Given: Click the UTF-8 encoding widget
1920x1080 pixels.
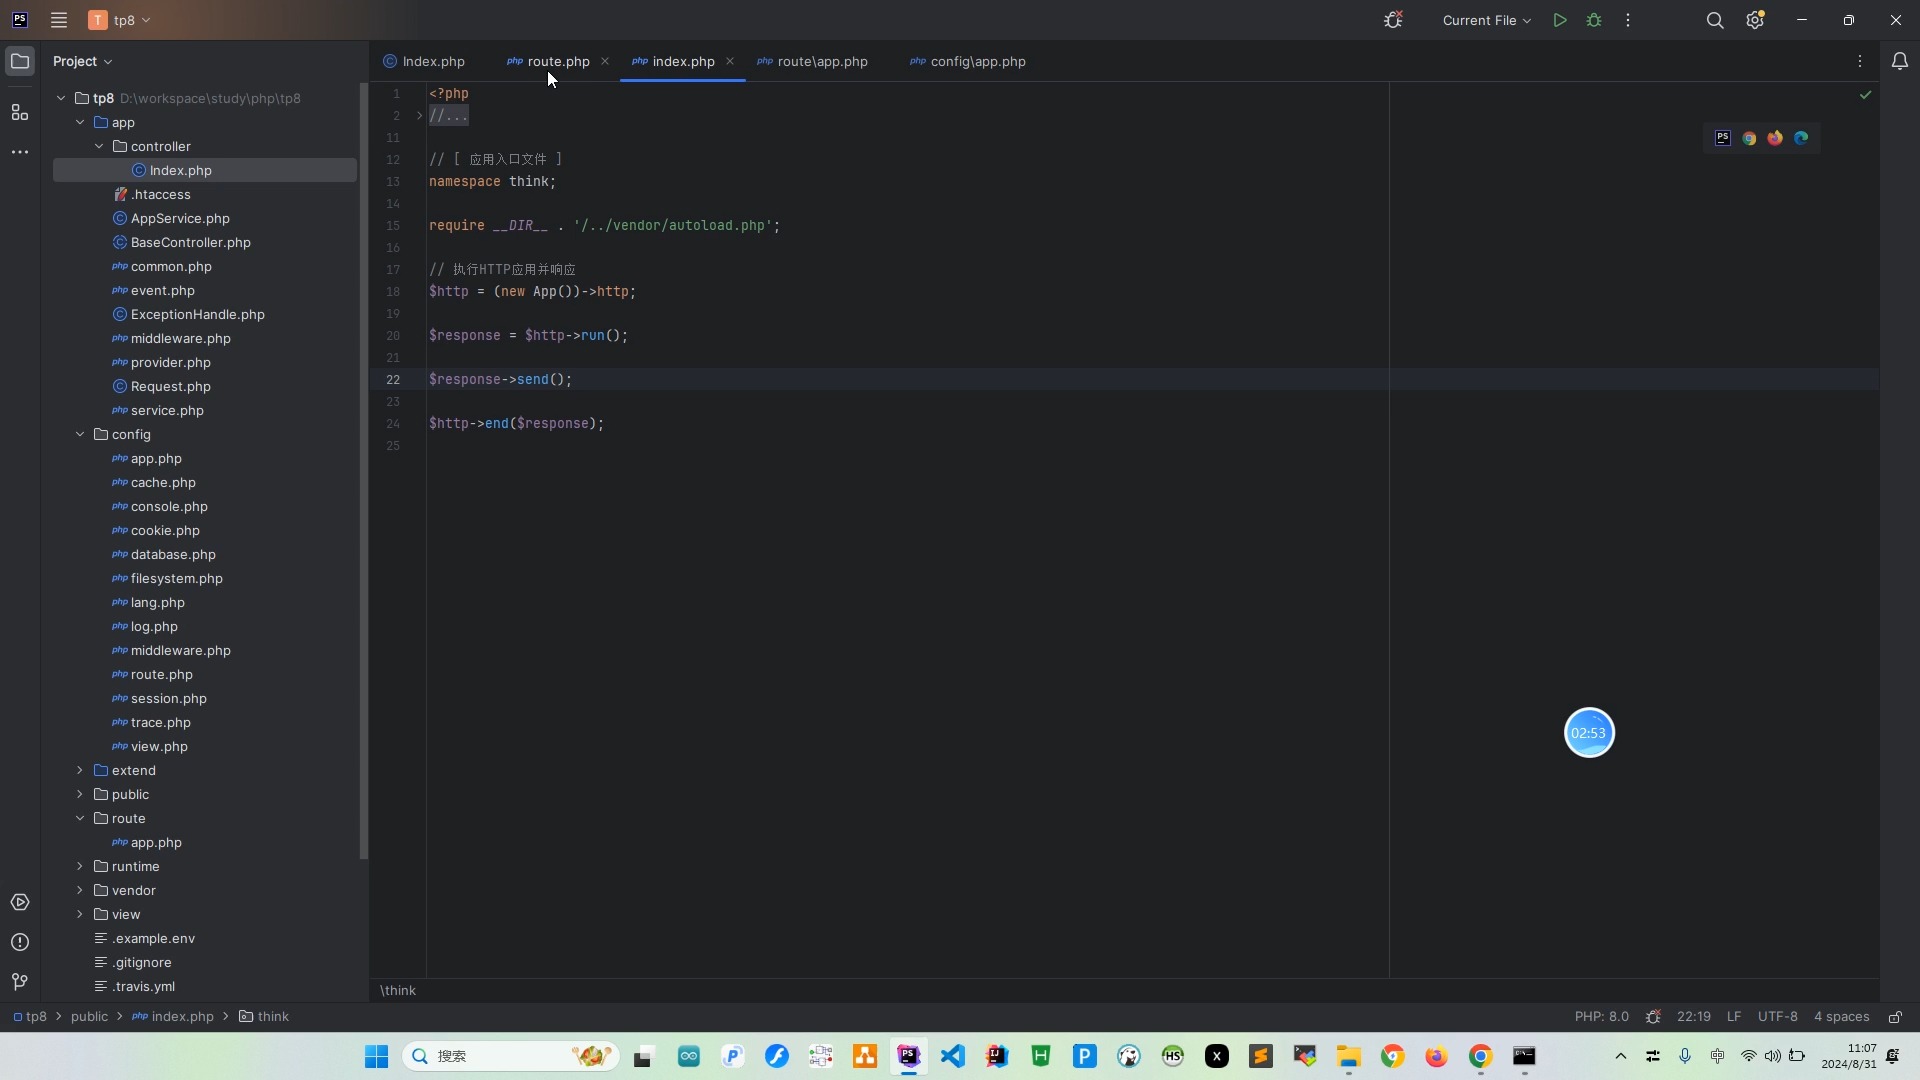Looking at the screenshot, I should coord(1777,1017).
